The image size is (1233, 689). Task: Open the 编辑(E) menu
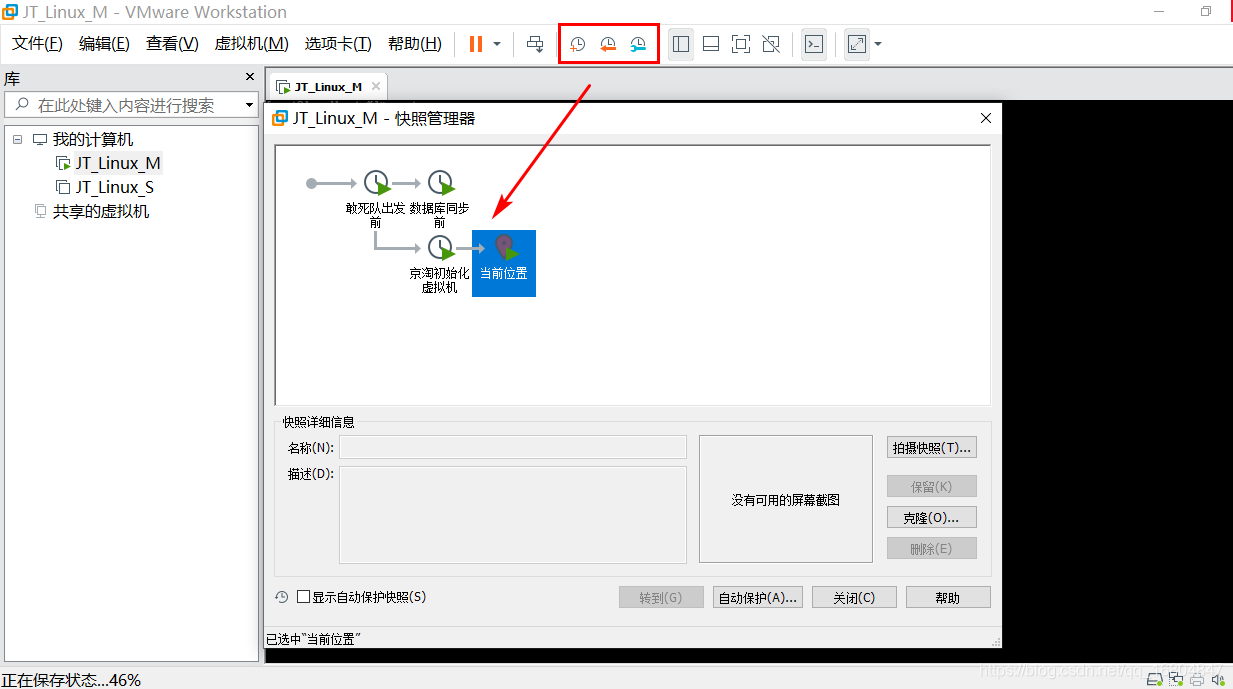pyautogui.click(x=104, y=44)
